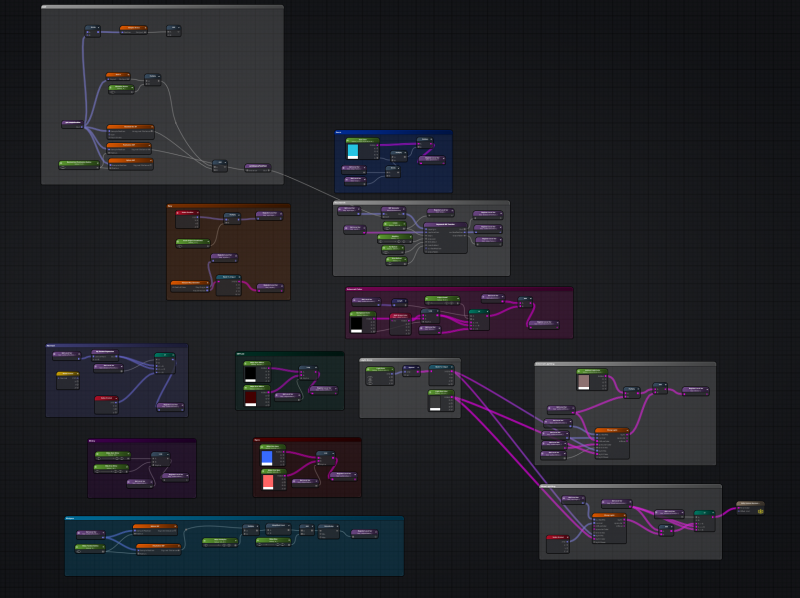Pick the salmon color swatch in the dark red group

(x=267, y=481)
